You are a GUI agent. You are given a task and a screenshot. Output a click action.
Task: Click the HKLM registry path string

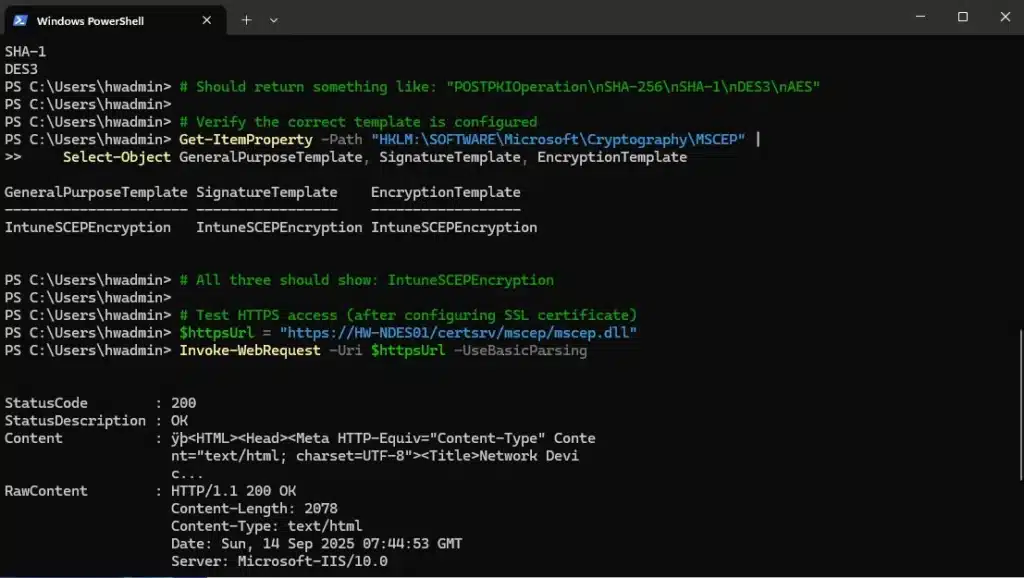coord(558,139)
